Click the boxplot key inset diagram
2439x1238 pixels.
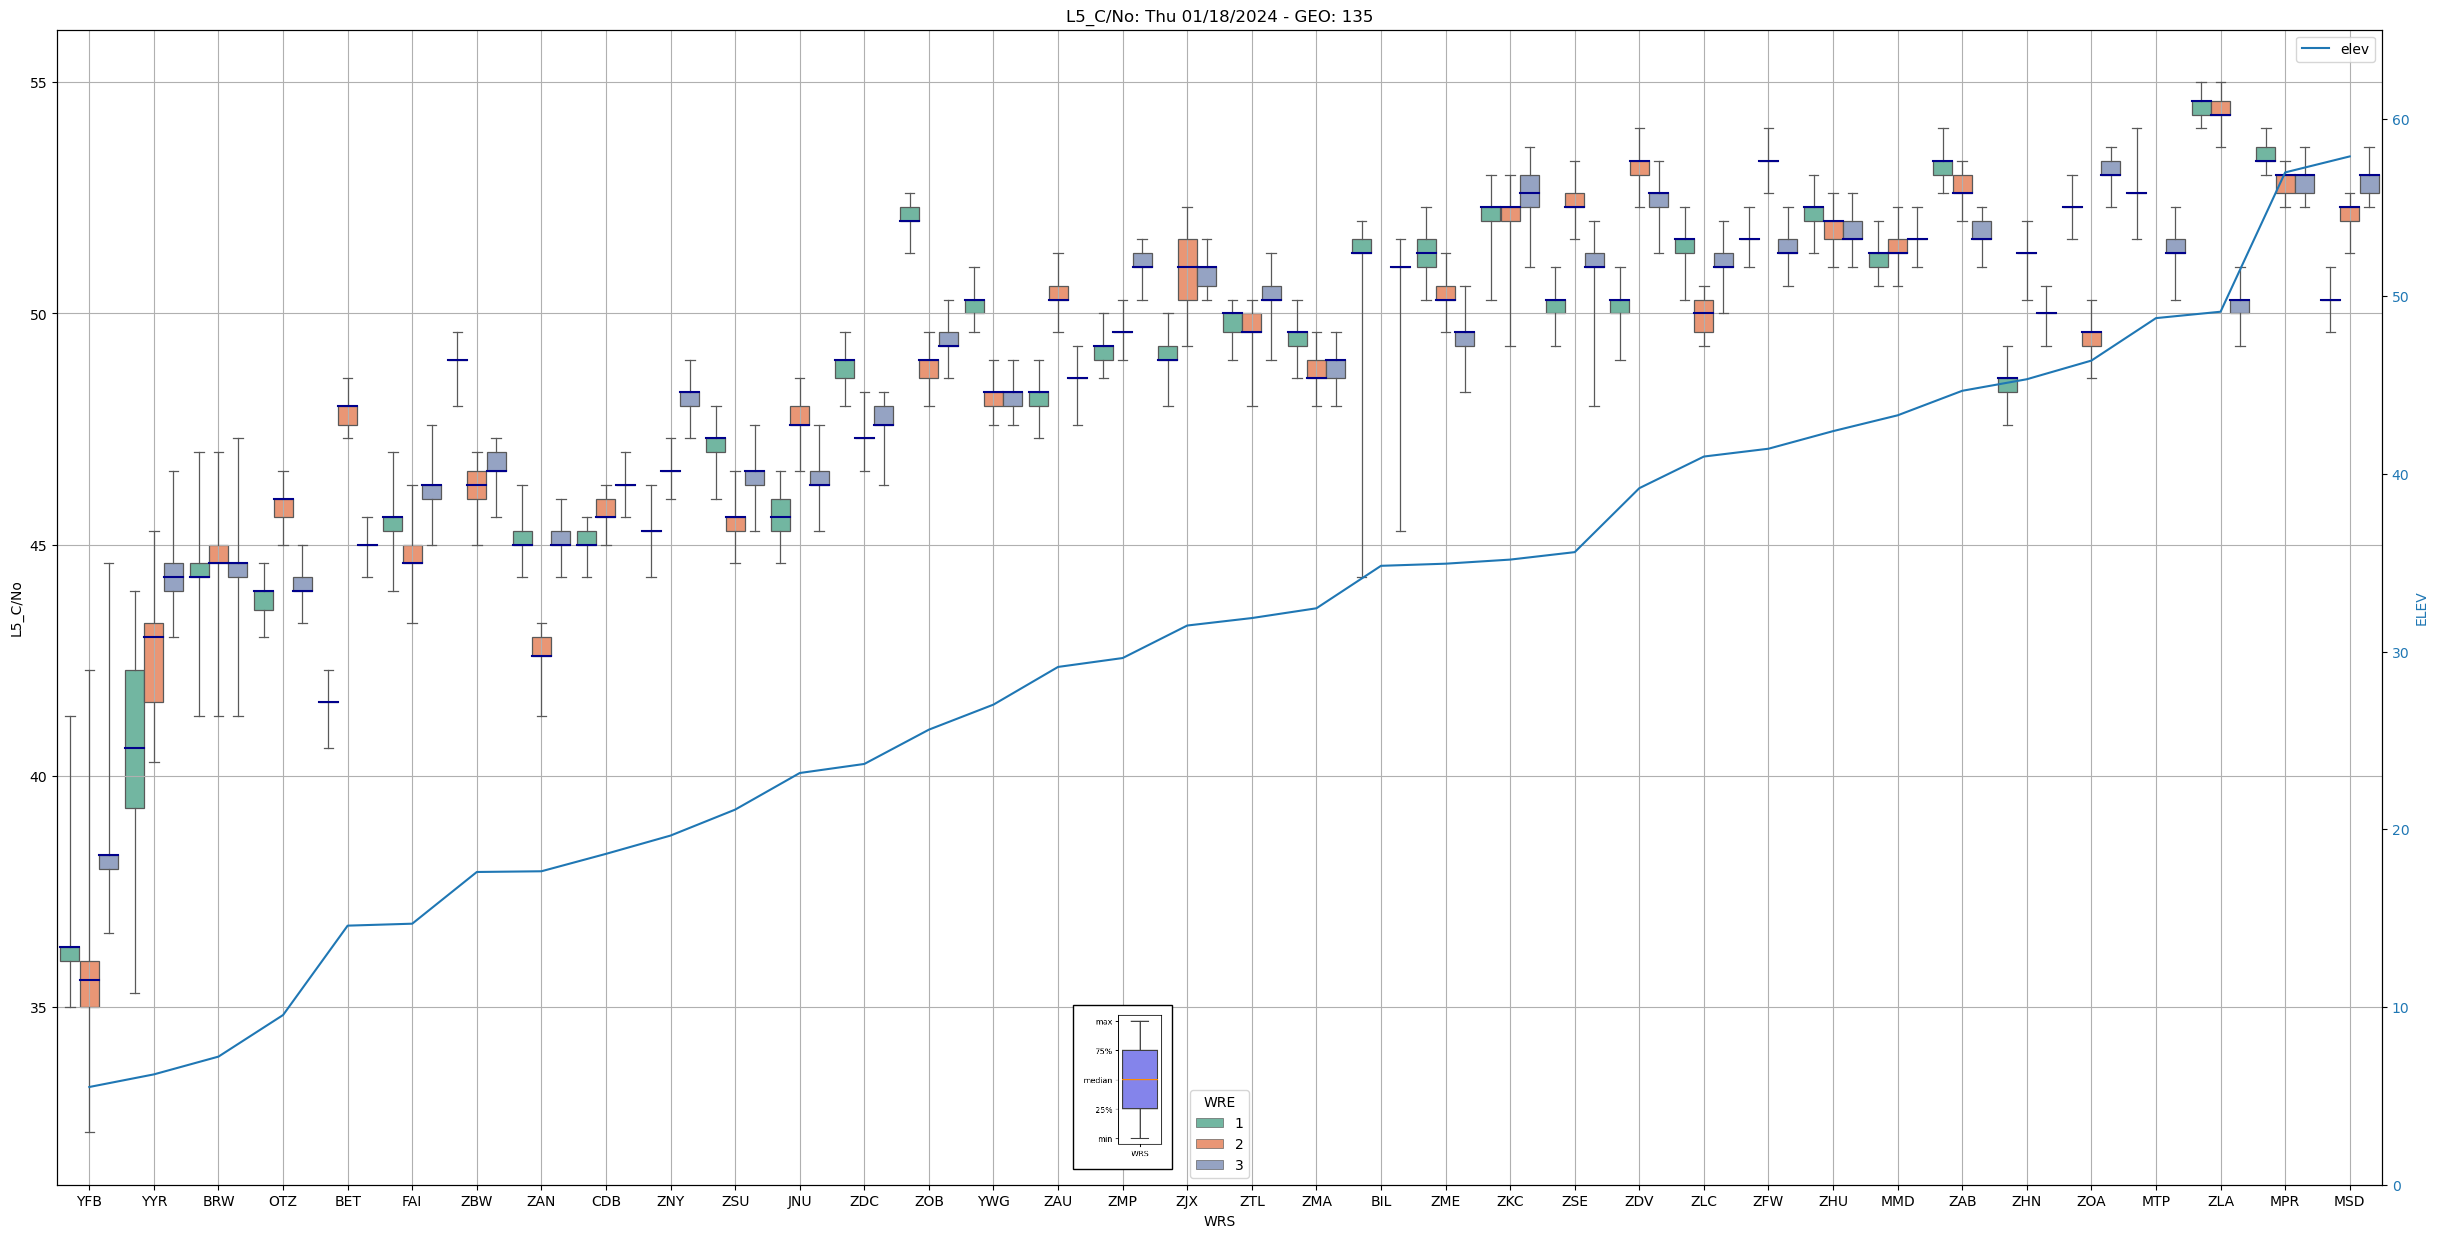click(x=1122, y=1087)
